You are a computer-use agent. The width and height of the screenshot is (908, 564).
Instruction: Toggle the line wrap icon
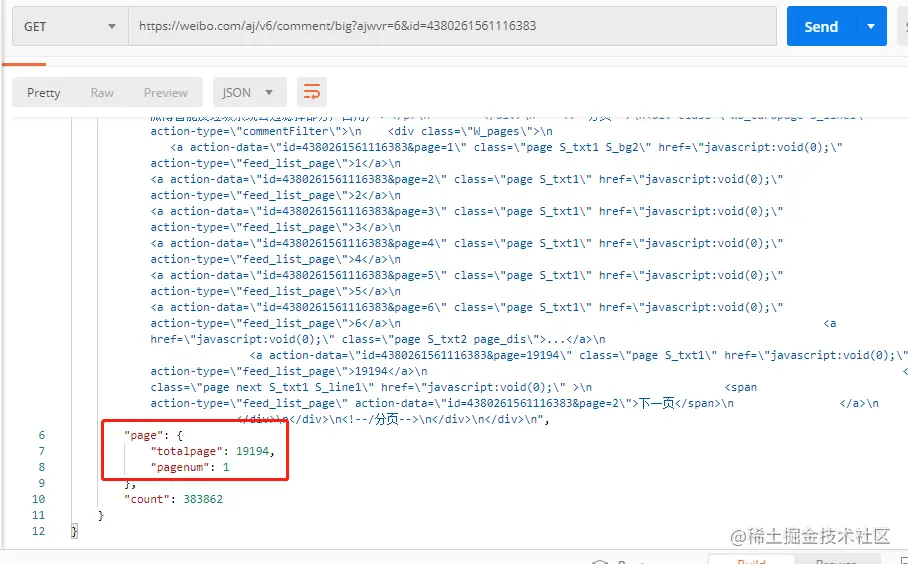click(x=312, y=93)
